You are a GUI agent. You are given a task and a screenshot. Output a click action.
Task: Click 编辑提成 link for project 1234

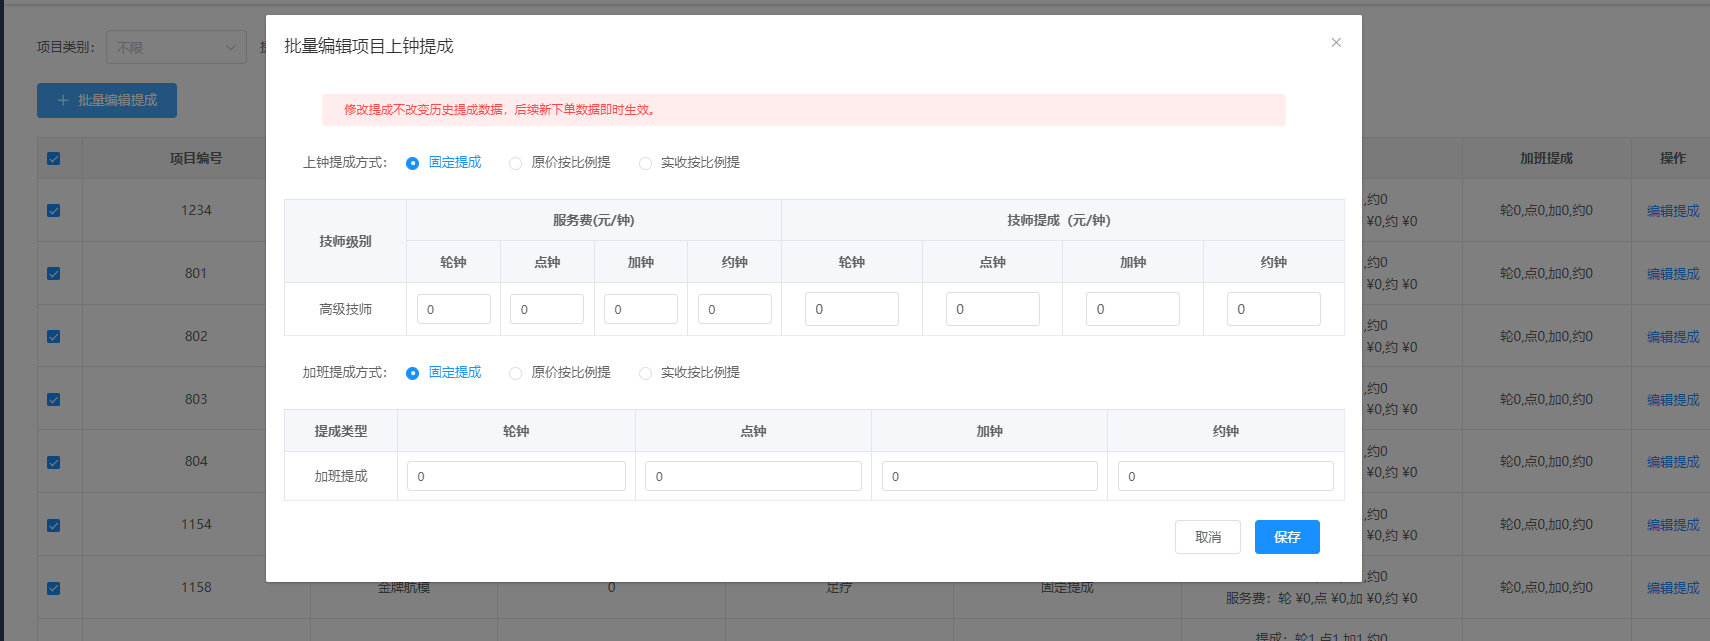[x=1673, y=211]
